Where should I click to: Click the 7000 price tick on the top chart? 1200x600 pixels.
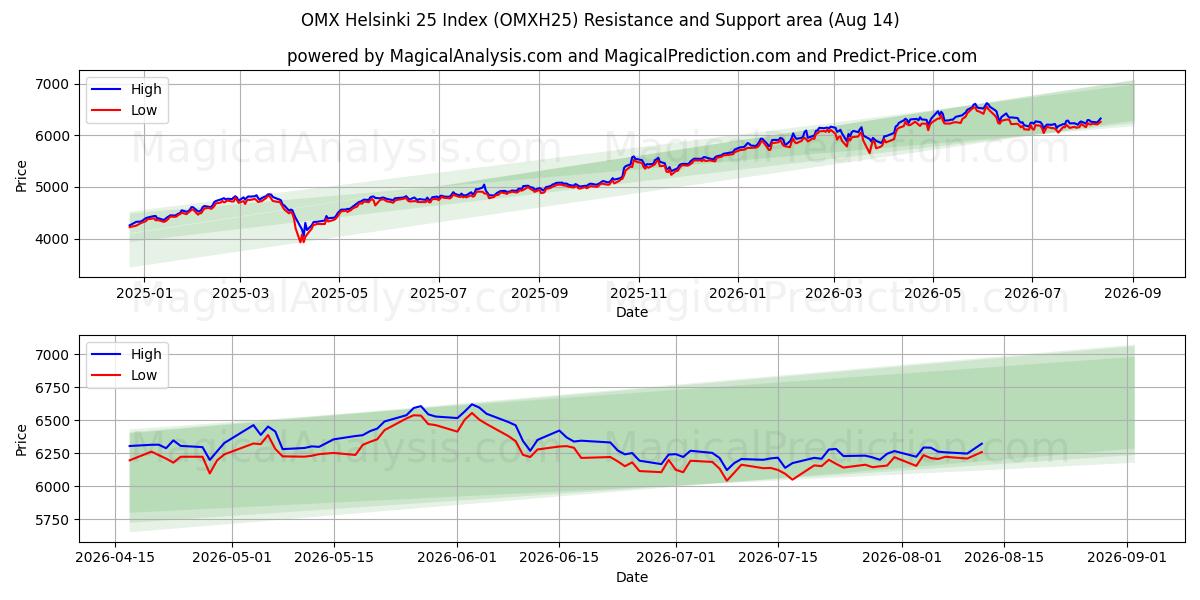click(x=53, y=84)
